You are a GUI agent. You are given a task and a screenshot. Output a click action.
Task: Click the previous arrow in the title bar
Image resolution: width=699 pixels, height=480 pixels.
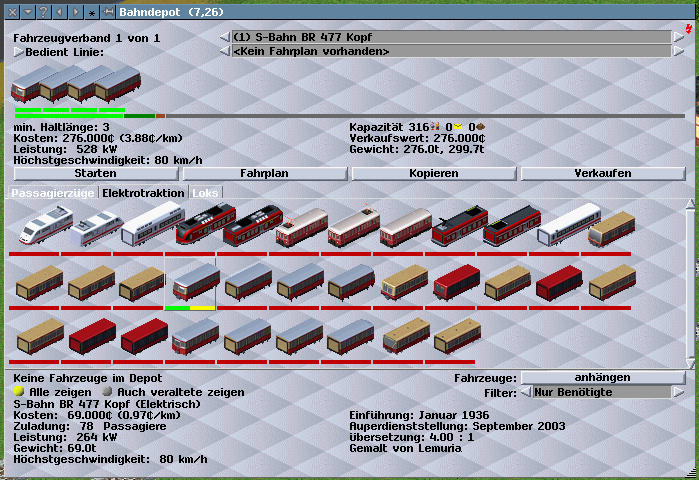[60, 11]
